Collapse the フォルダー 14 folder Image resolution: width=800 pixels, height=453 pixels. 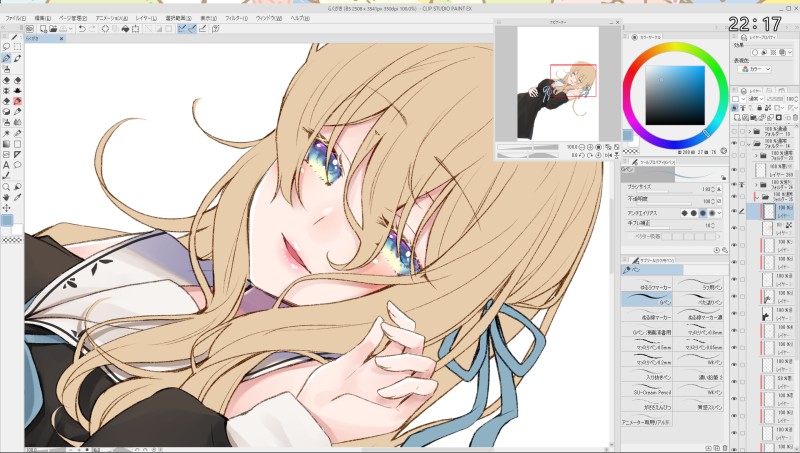(x=750, y=144)
